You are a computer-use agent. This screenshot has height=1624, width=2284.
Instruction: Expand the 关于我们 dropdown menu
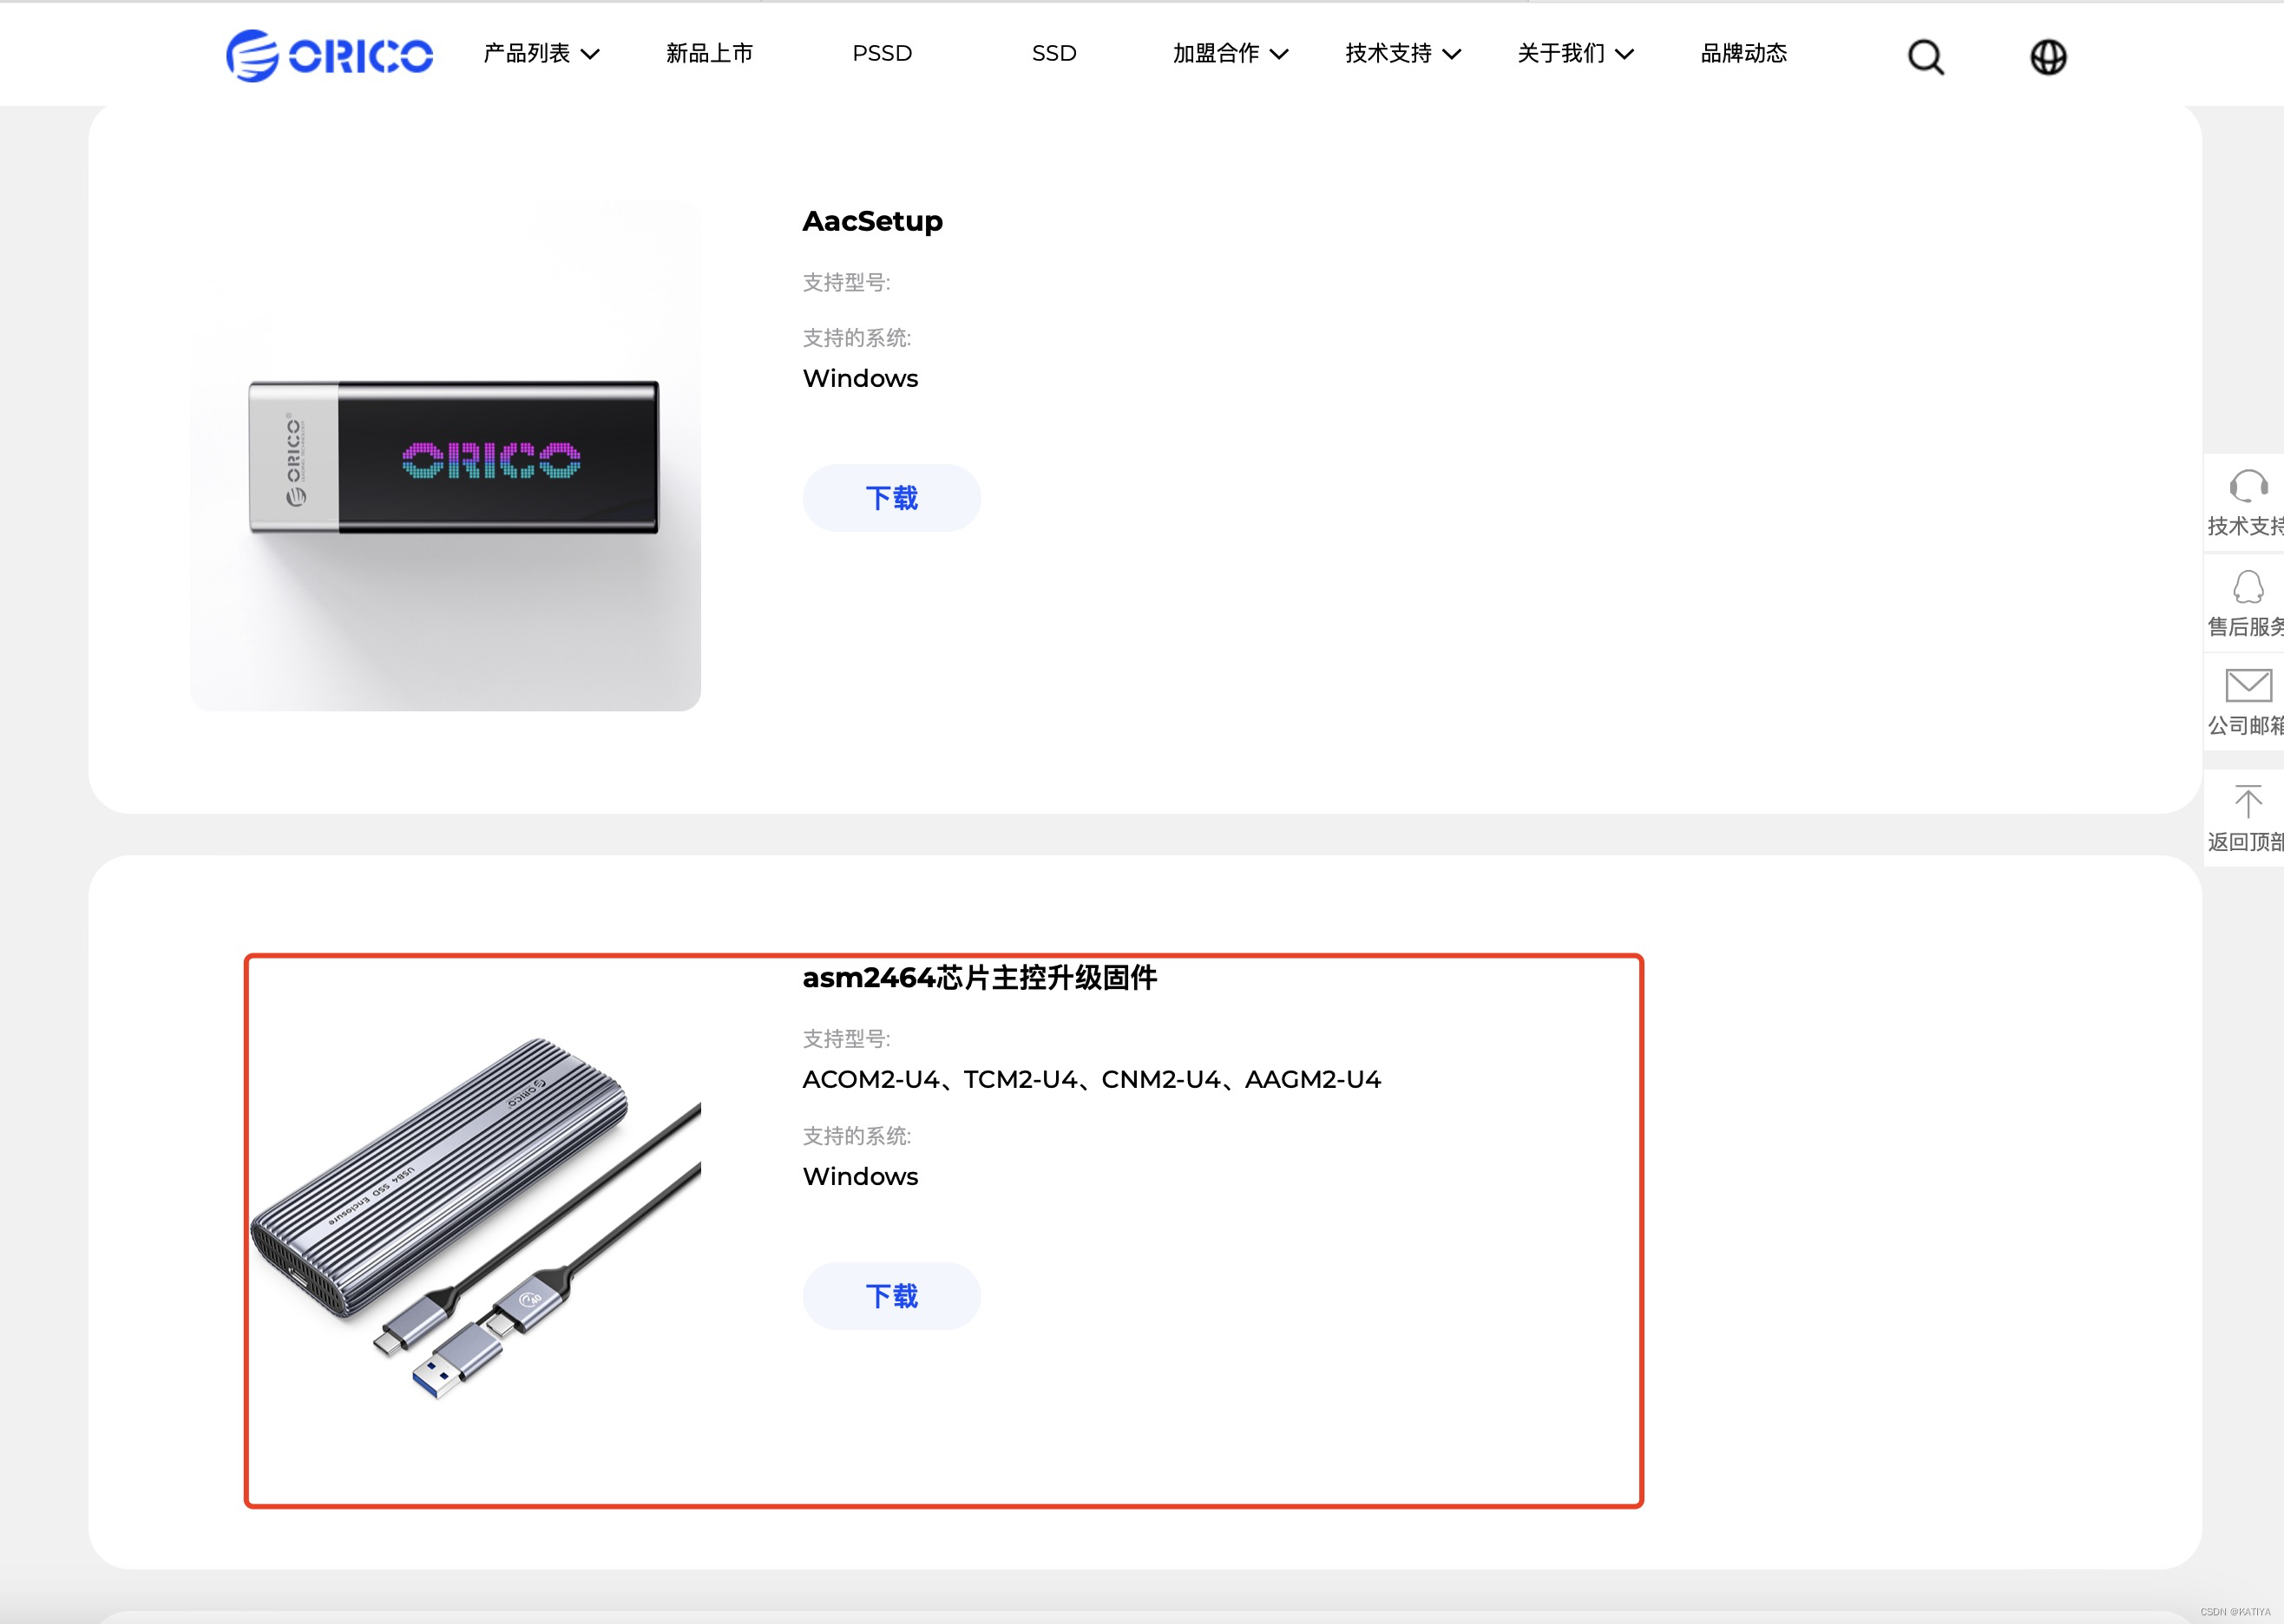(x=1575, y=53)
